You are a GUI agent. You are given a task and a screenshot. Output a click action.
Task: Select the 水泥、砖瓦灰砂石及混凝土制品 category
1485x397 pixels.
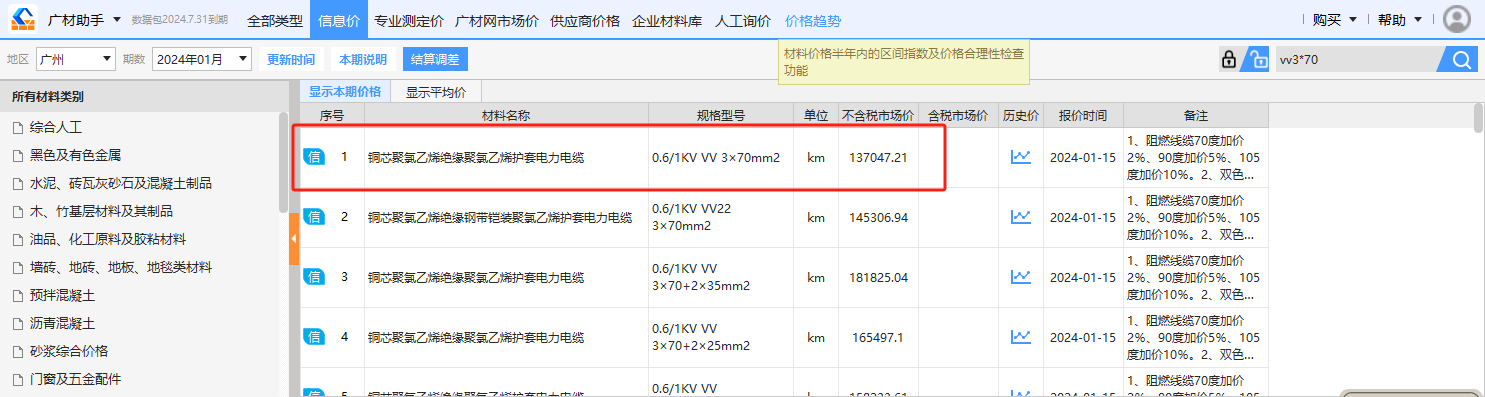[121, 183]
